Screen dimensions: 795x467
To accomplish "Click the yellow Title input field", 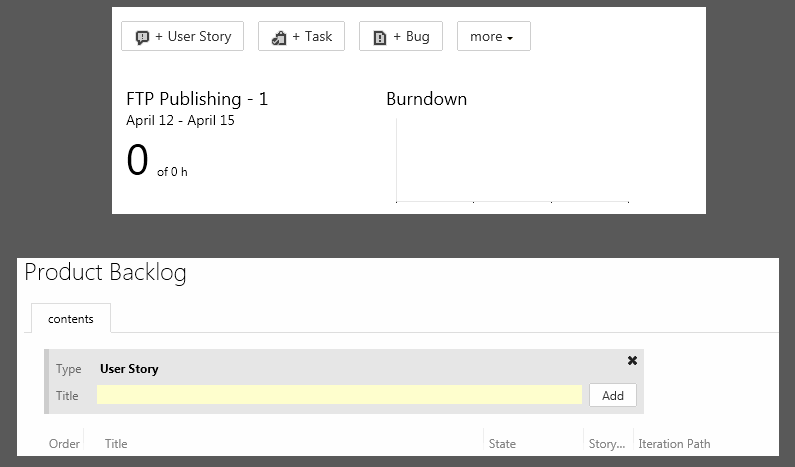I will coord(339,395).
